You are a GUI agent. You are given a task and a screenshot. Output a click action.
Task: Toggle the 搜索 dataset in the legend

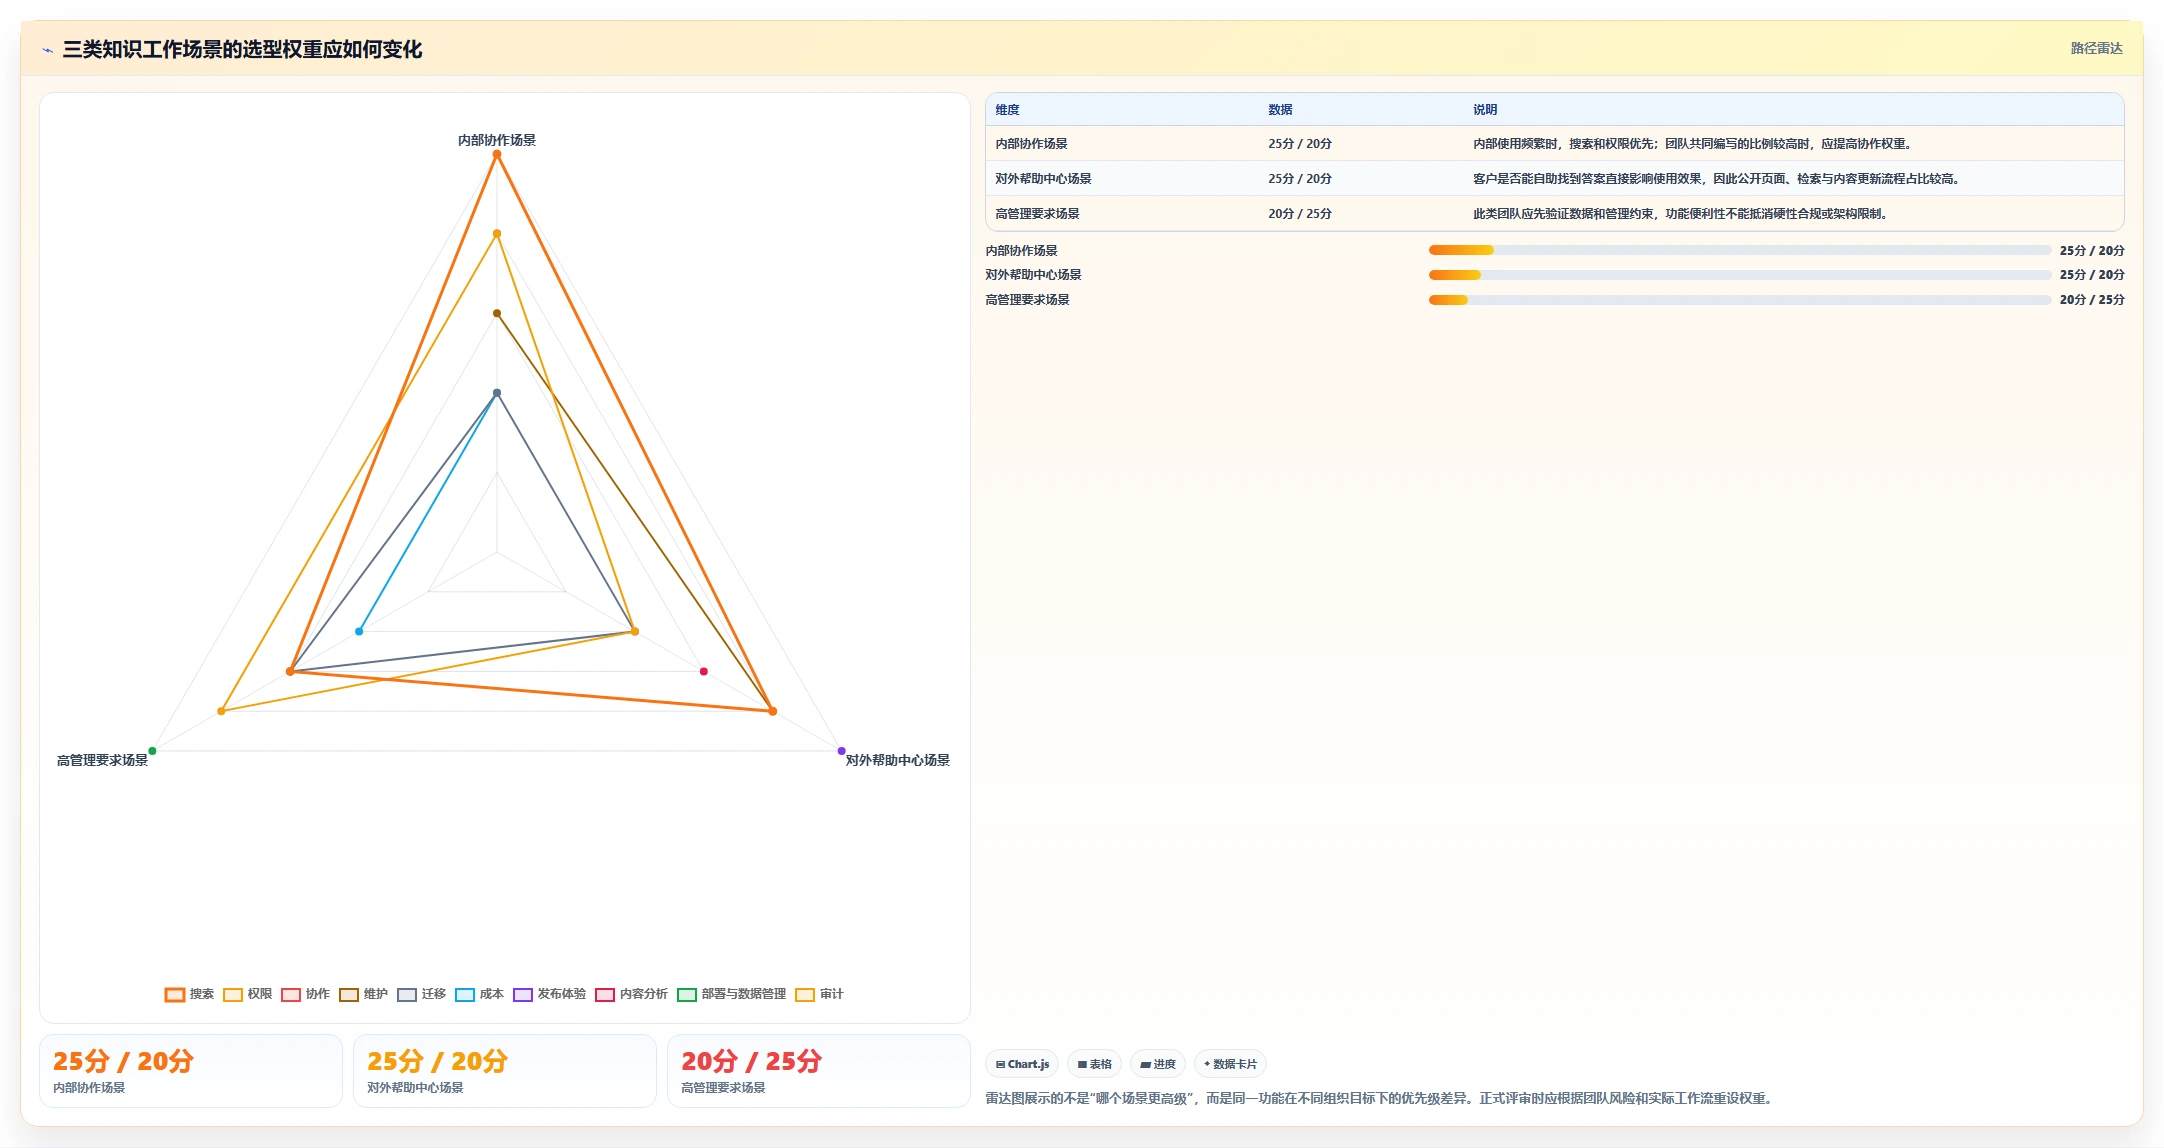point(189,994)
